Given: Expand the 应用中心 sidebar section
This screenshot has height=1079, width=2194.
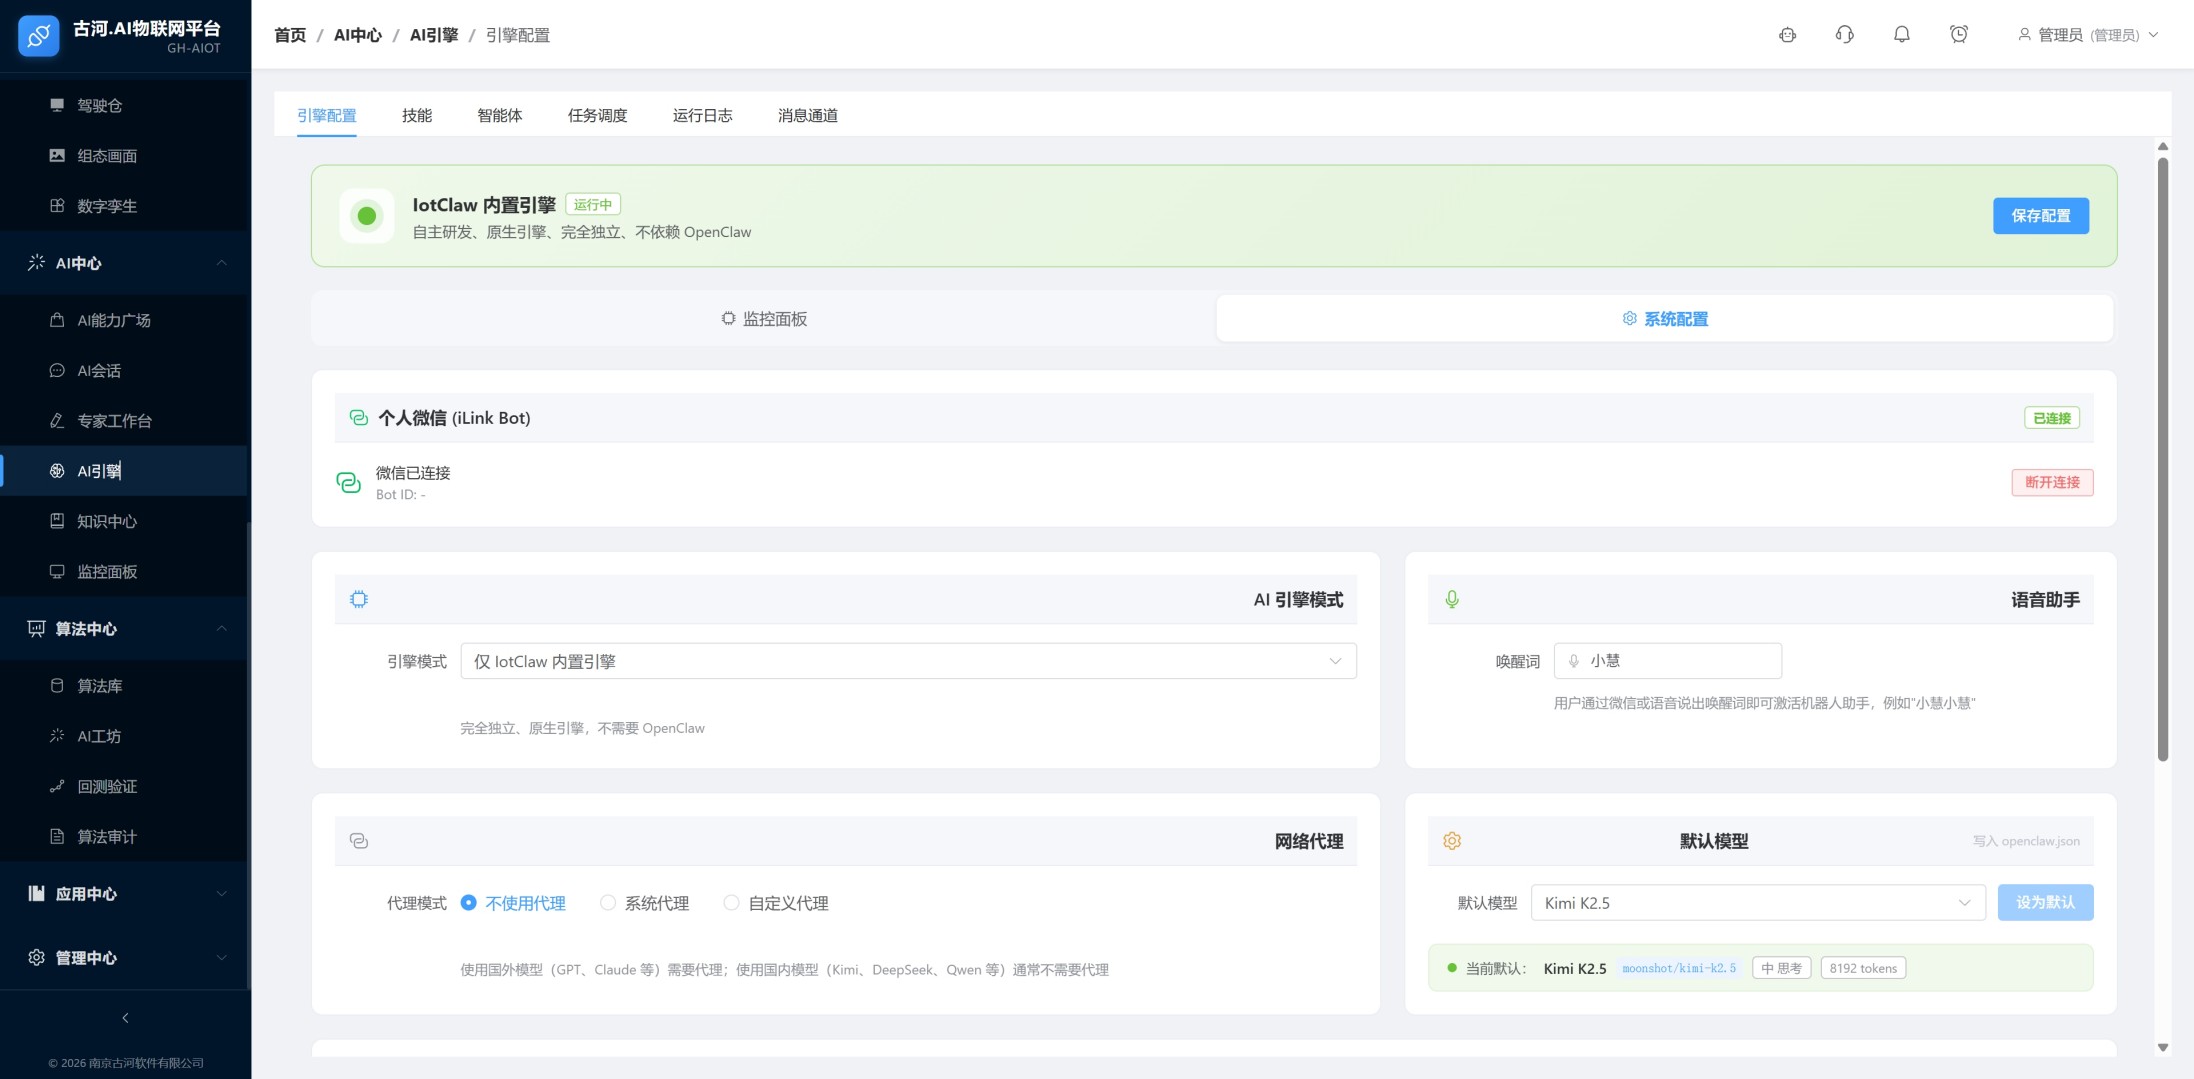Looking at the screenshot, I should pyautogui.click(x=125, y=894).
